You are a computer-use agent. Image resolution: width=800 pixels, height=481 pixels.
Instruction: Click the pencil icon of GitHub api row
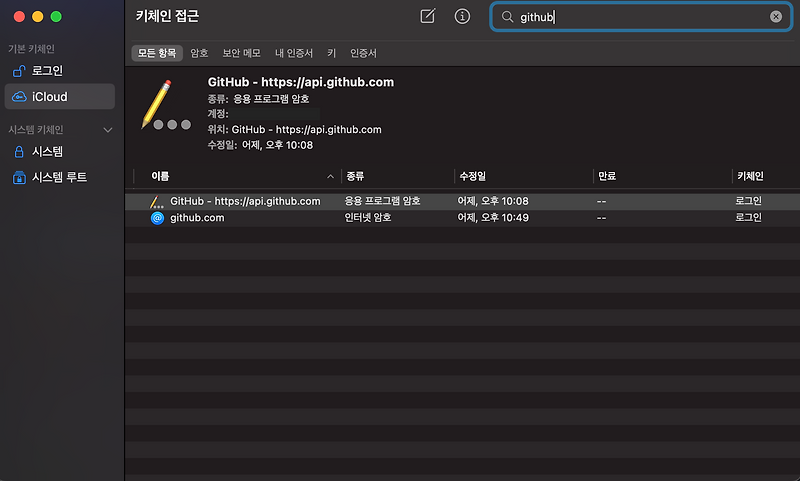157,201
